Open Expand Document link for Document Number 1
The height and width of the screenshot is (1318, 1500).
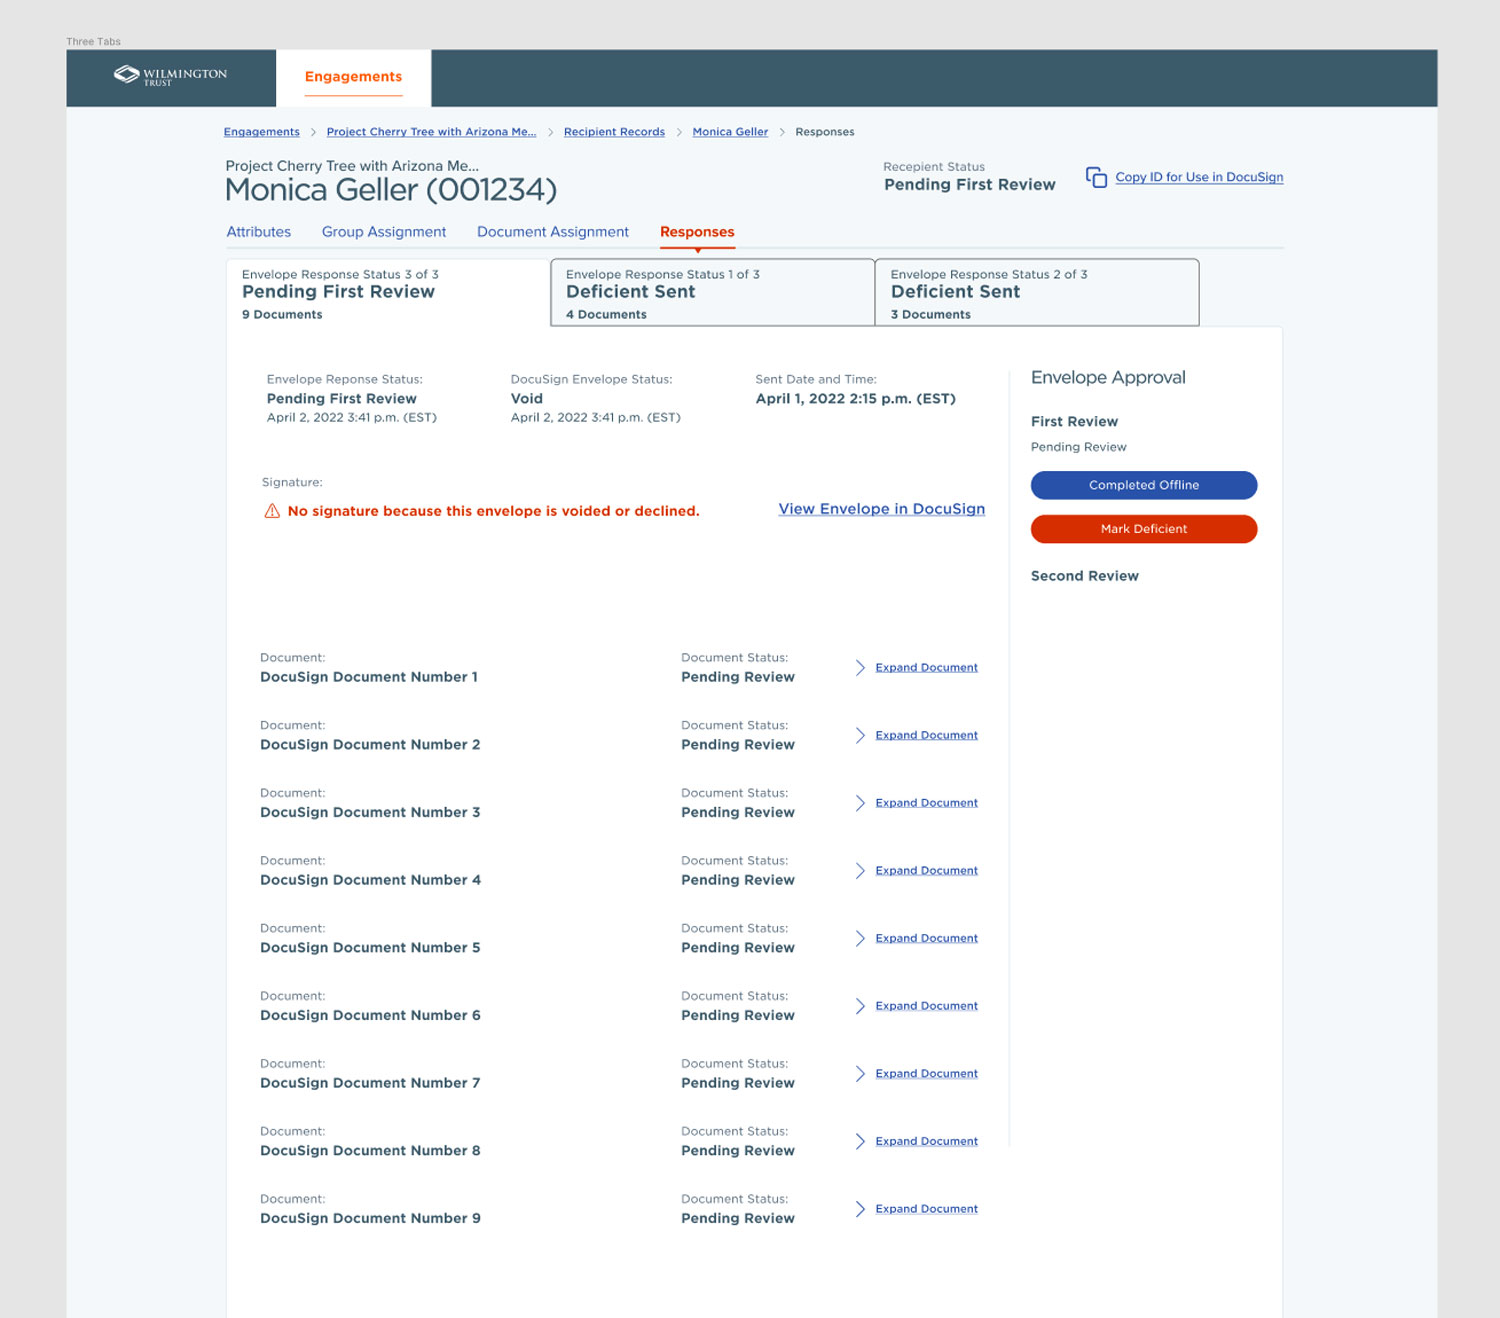click(926, 667)
